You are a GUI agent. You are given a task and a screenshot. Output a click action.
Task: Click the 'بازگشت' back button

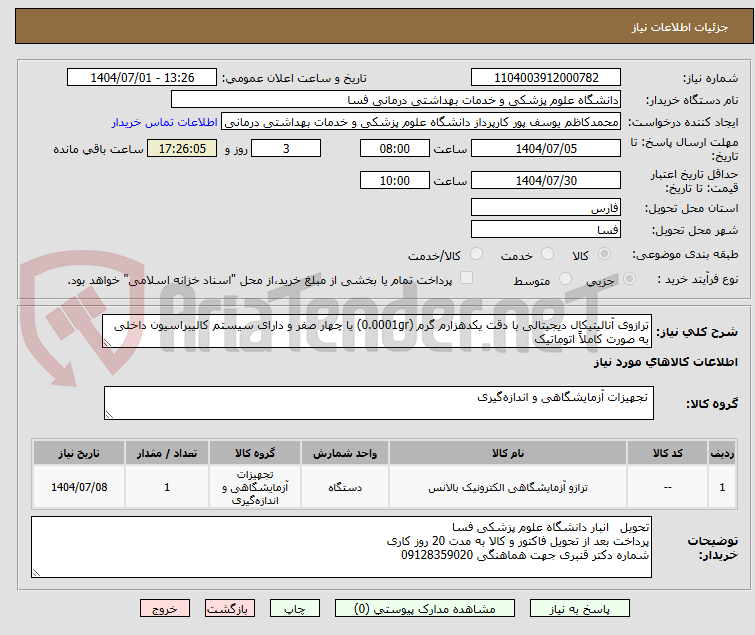[230, 609]
